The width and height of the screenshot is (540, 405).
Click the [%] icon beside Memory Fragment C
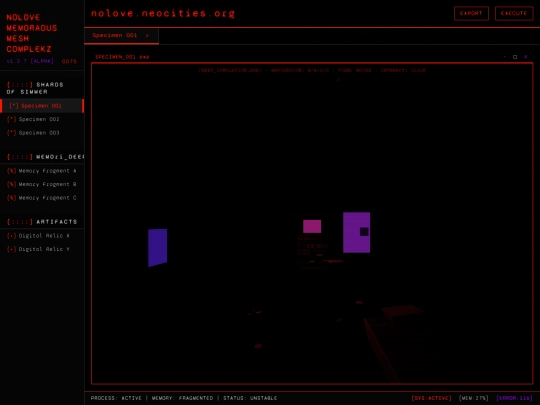coord(11,198)
